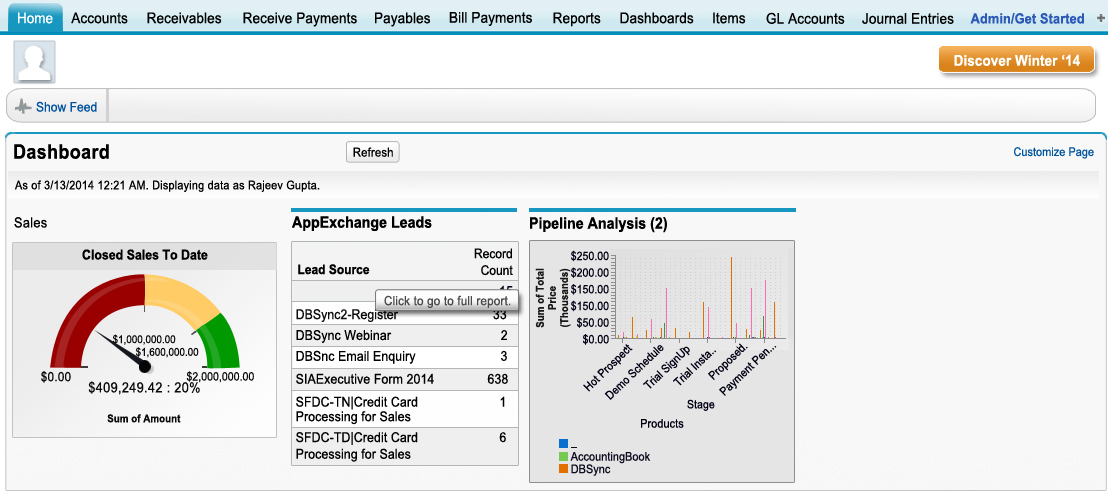Open the Customize Page link
Viewport: 1108px width, 492px height.
1053,152
